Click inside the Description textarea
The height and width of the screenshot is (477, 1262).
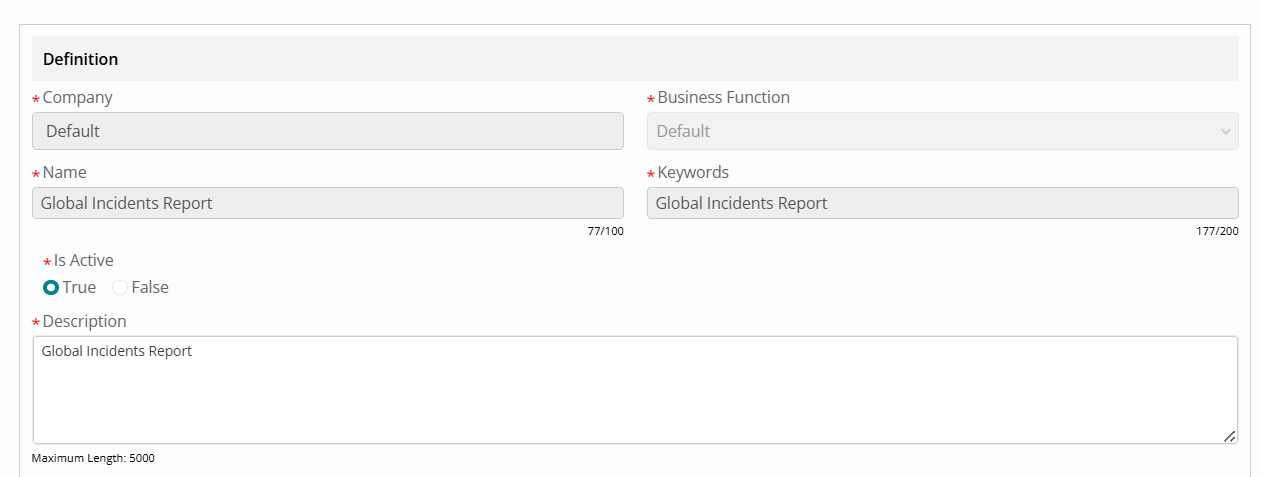tap(635, 390)
